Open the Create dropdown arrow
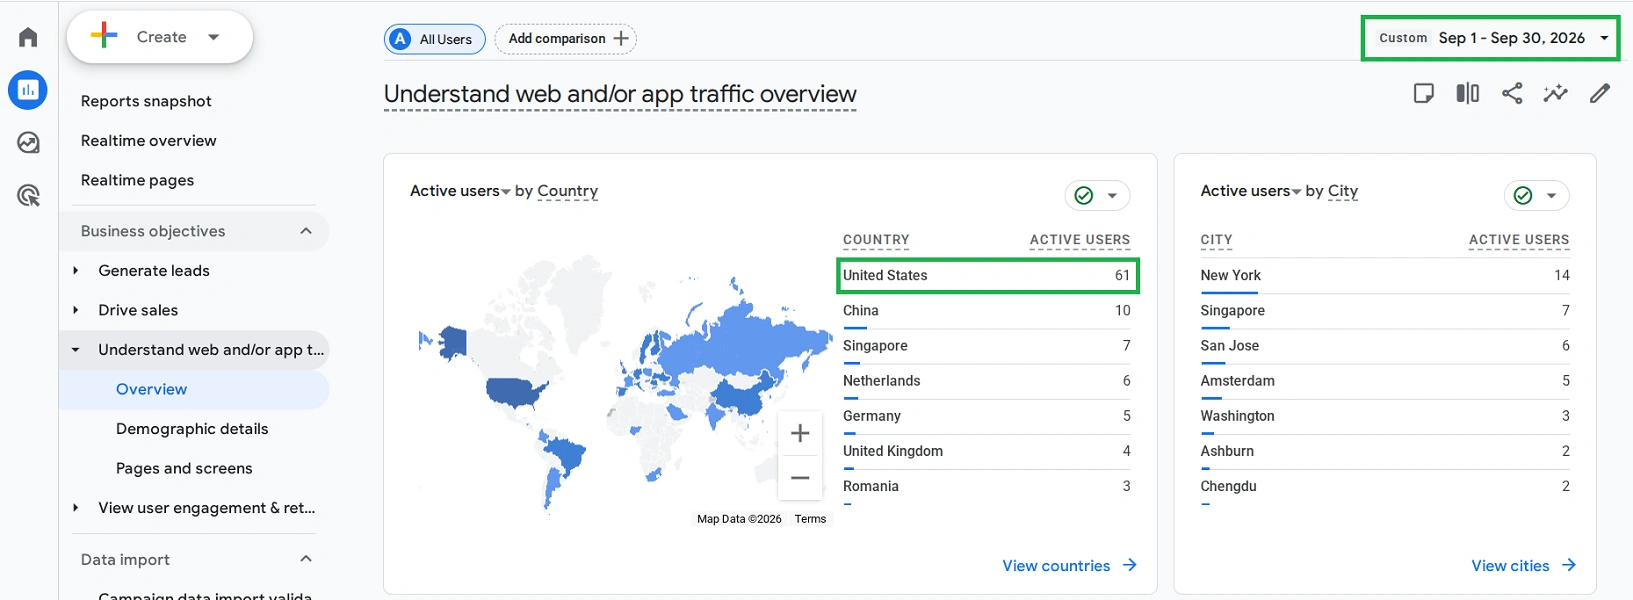This screenshot has width=1633, height=600. [213, 37]
